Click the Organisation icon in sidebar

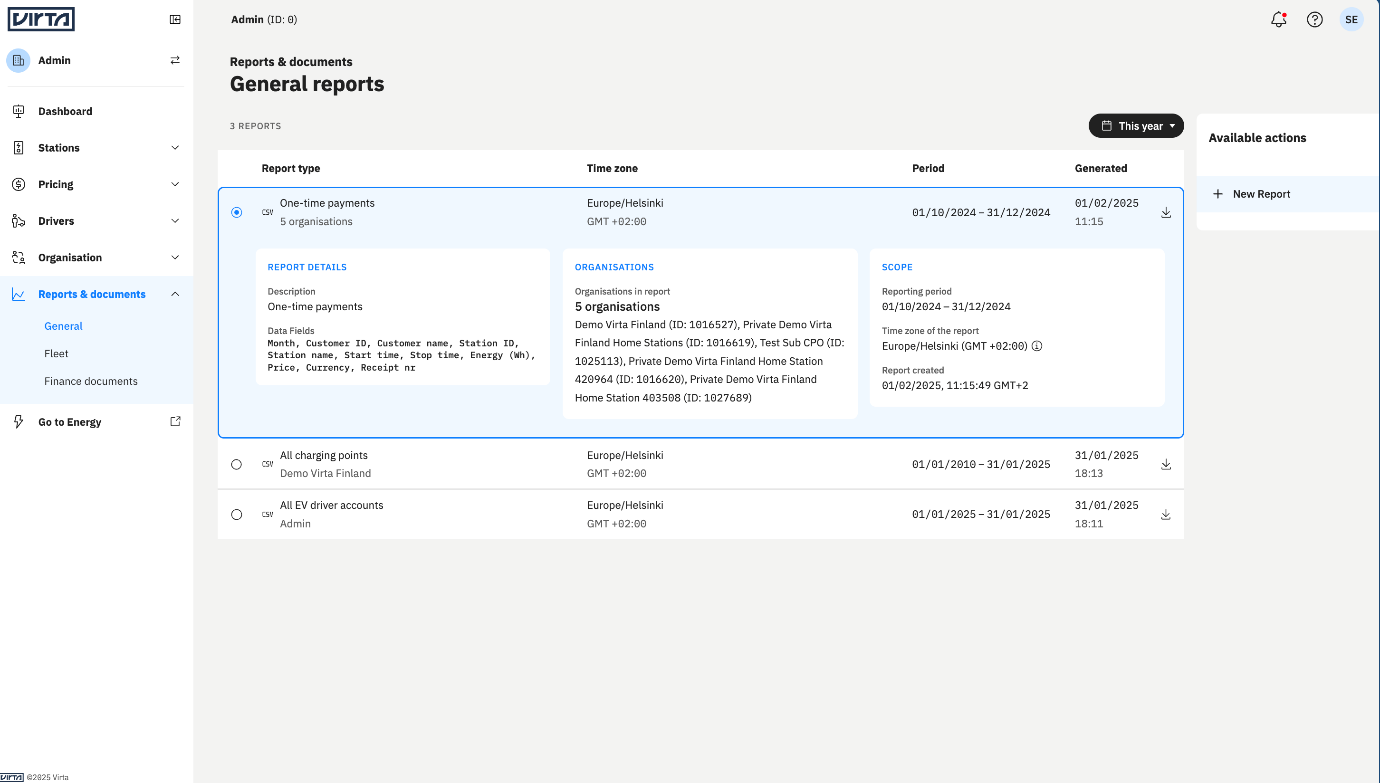coord(18,257)
